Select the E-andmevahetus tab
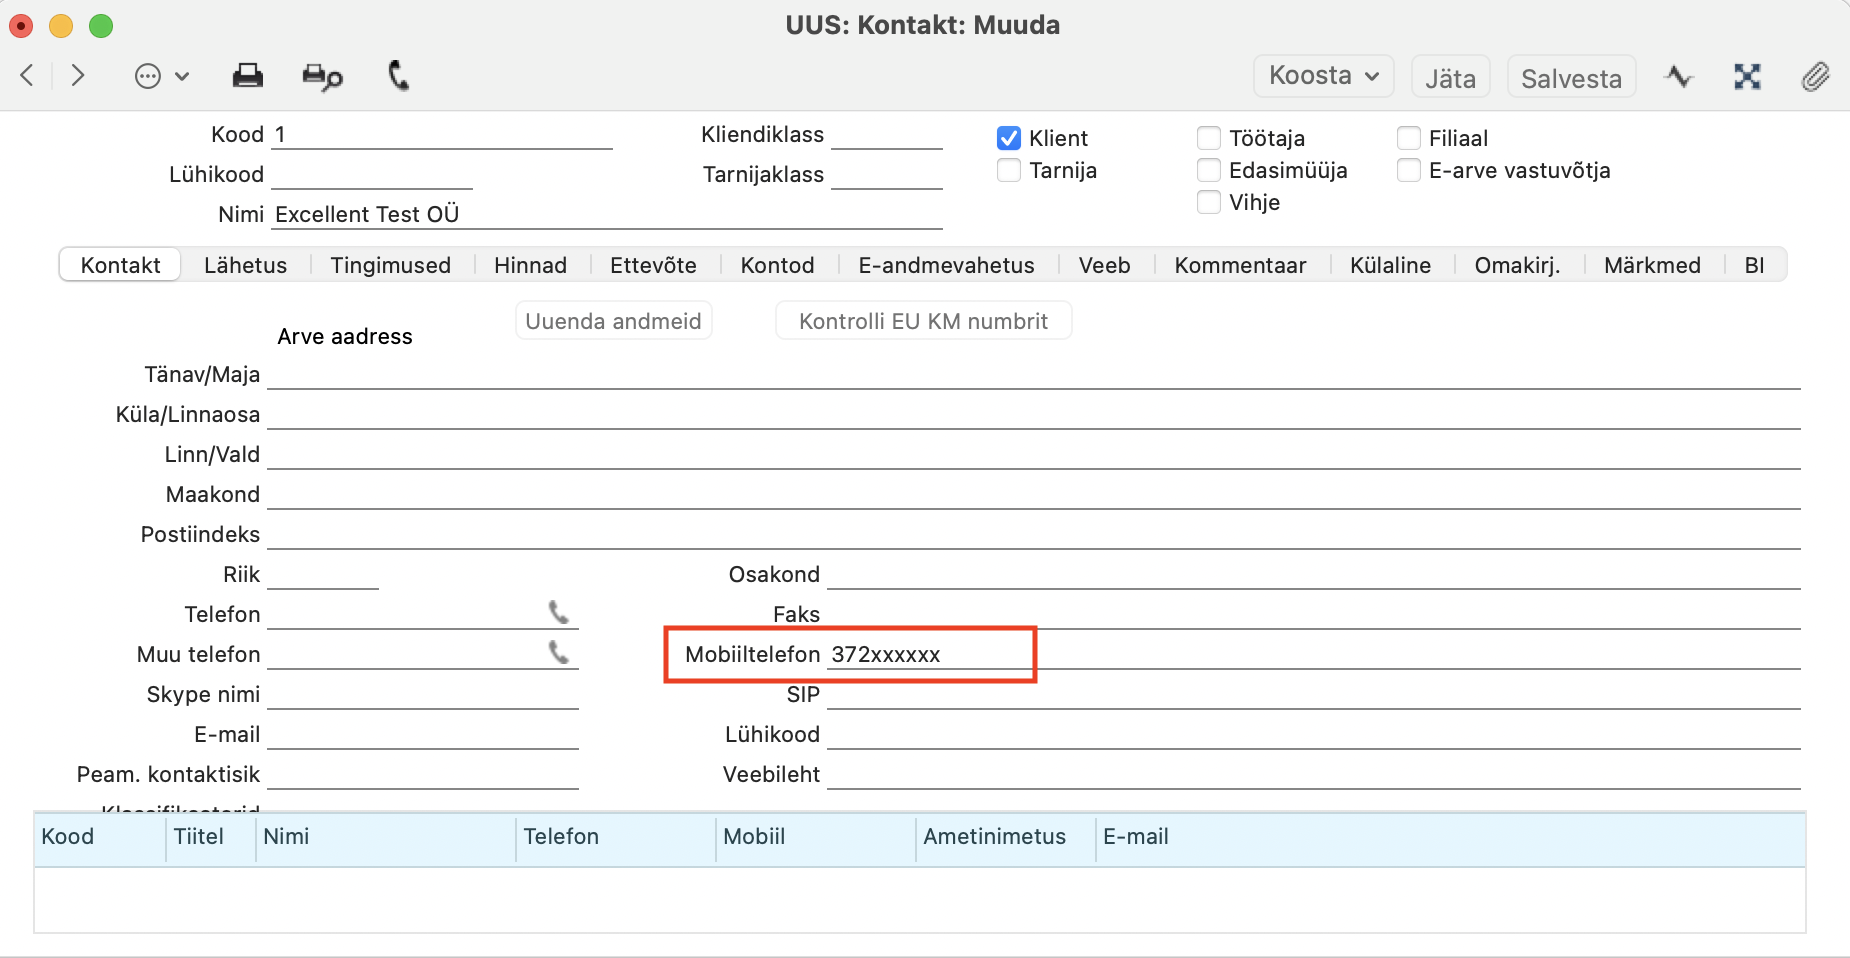This screenshot has height=958, width=1850. 946,265
